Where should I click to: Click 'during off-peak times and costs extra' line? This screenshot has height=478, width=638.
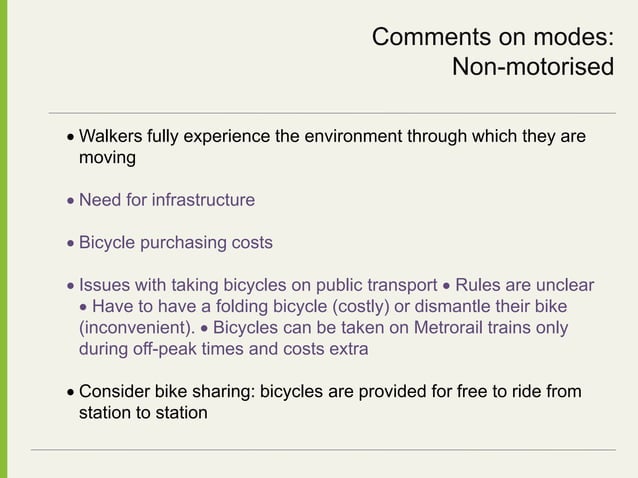(223, 349)
